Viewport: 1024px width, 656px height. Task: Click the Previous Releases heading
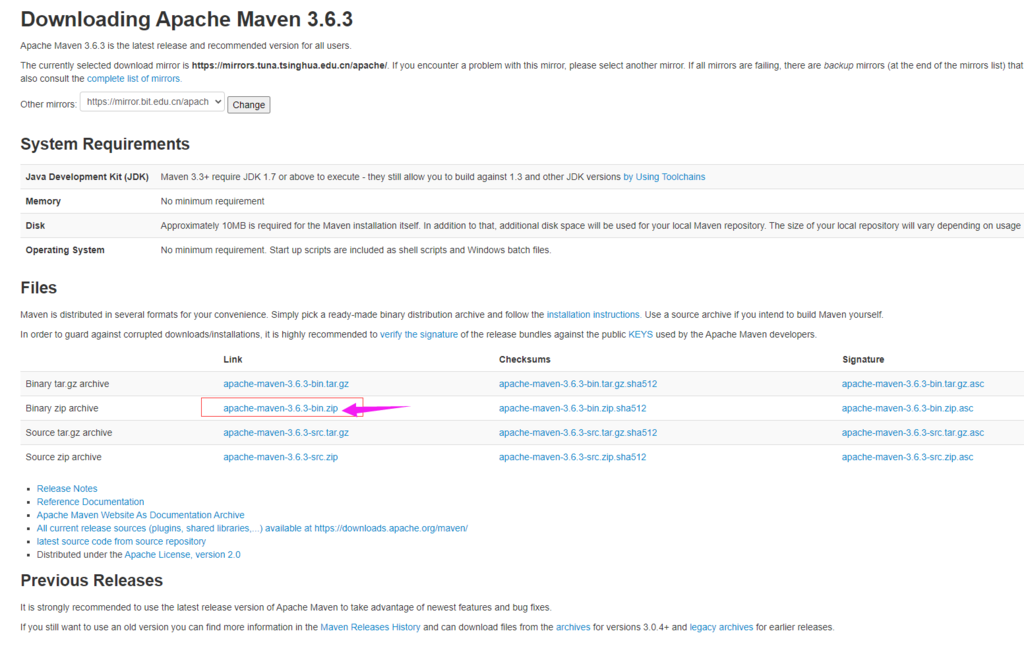pos(91,581)
